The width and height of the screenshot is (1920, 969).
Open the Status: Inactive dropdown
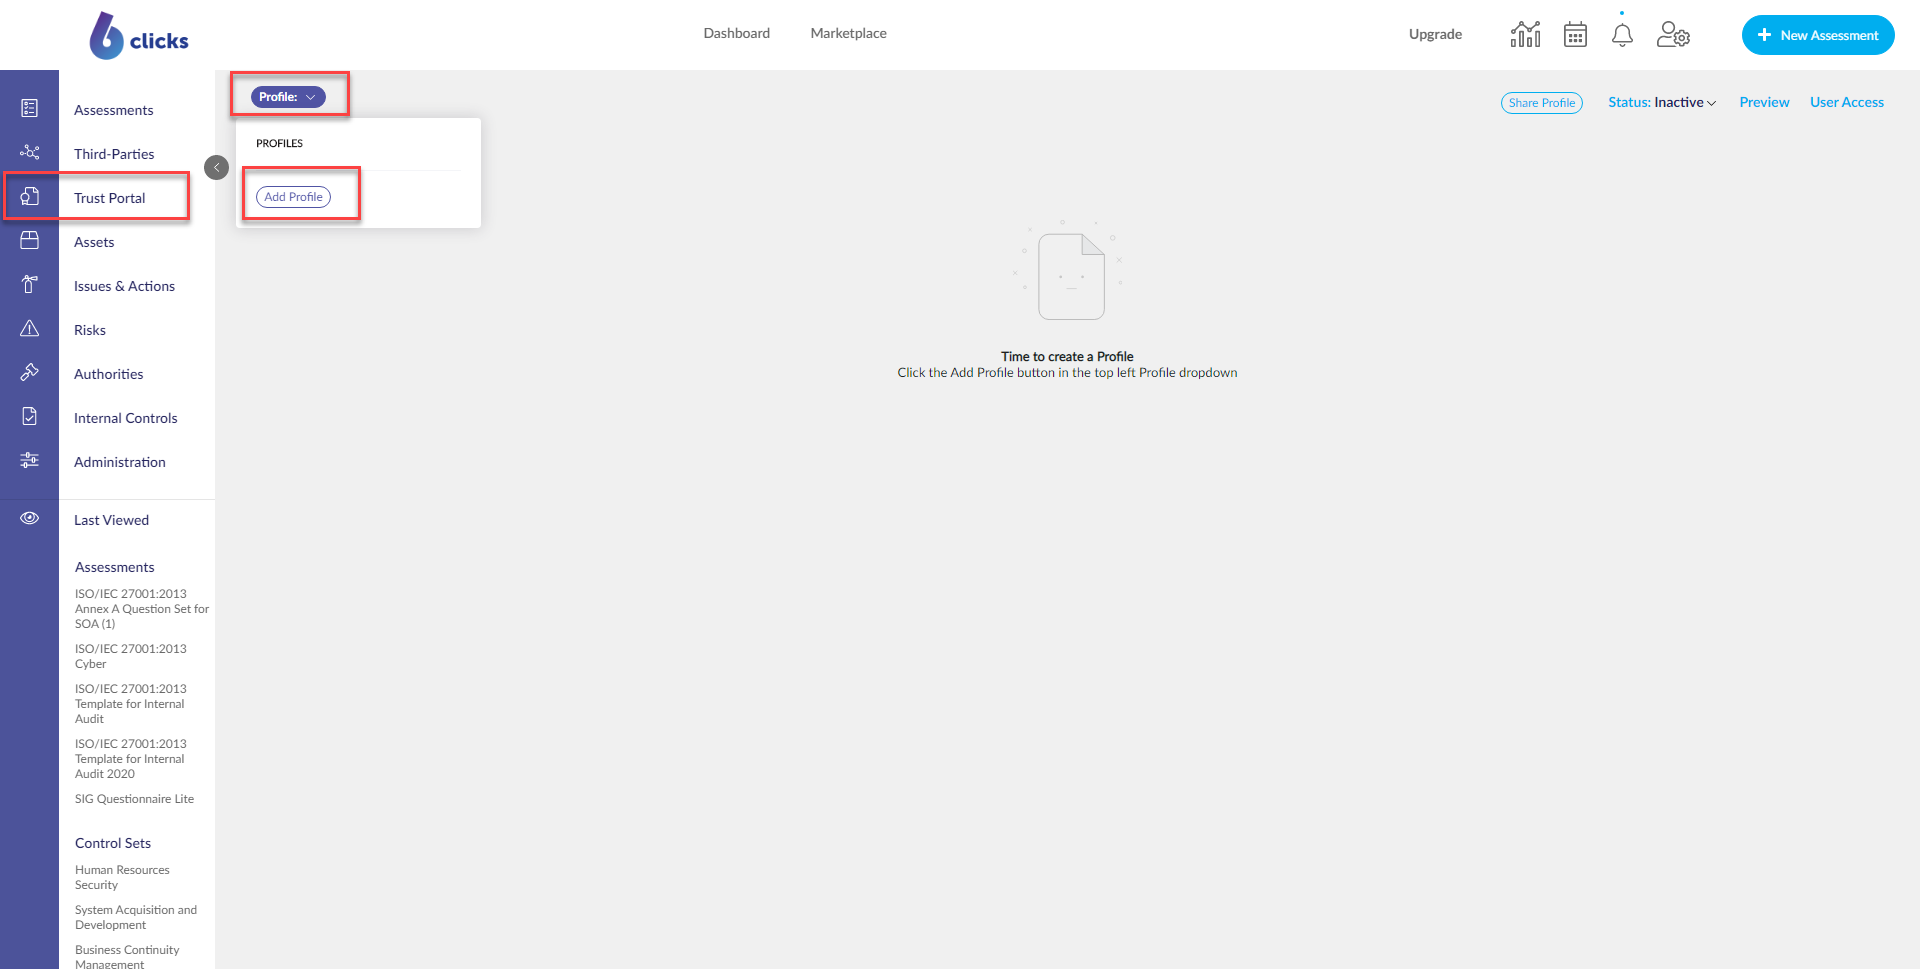(1662, 102)
